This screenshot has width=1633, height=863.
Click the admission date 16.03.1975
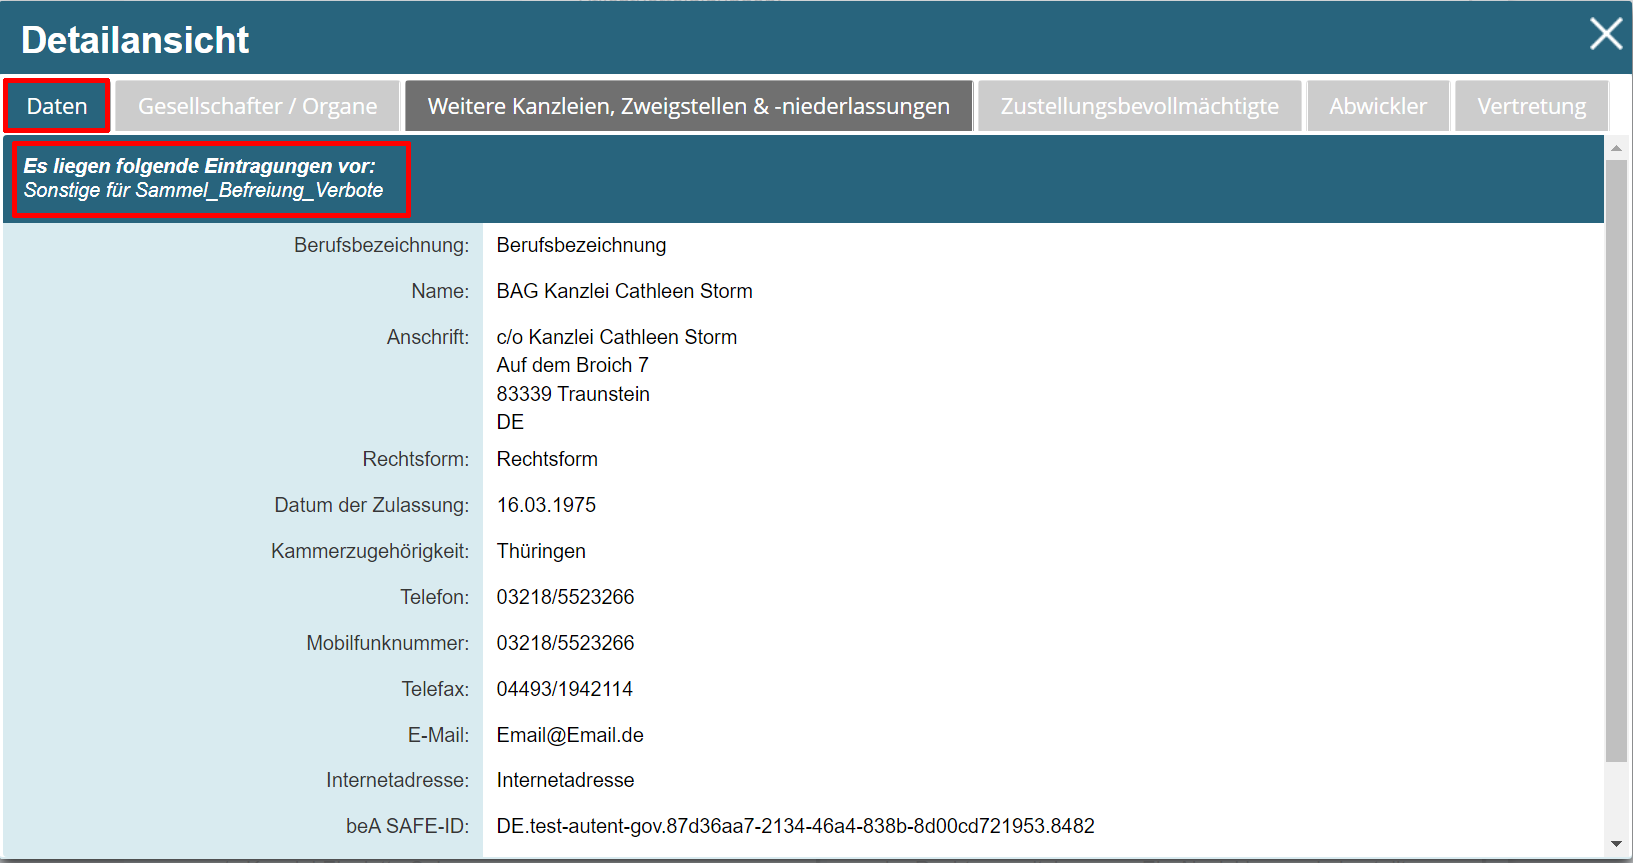click(x=546, y=505)
